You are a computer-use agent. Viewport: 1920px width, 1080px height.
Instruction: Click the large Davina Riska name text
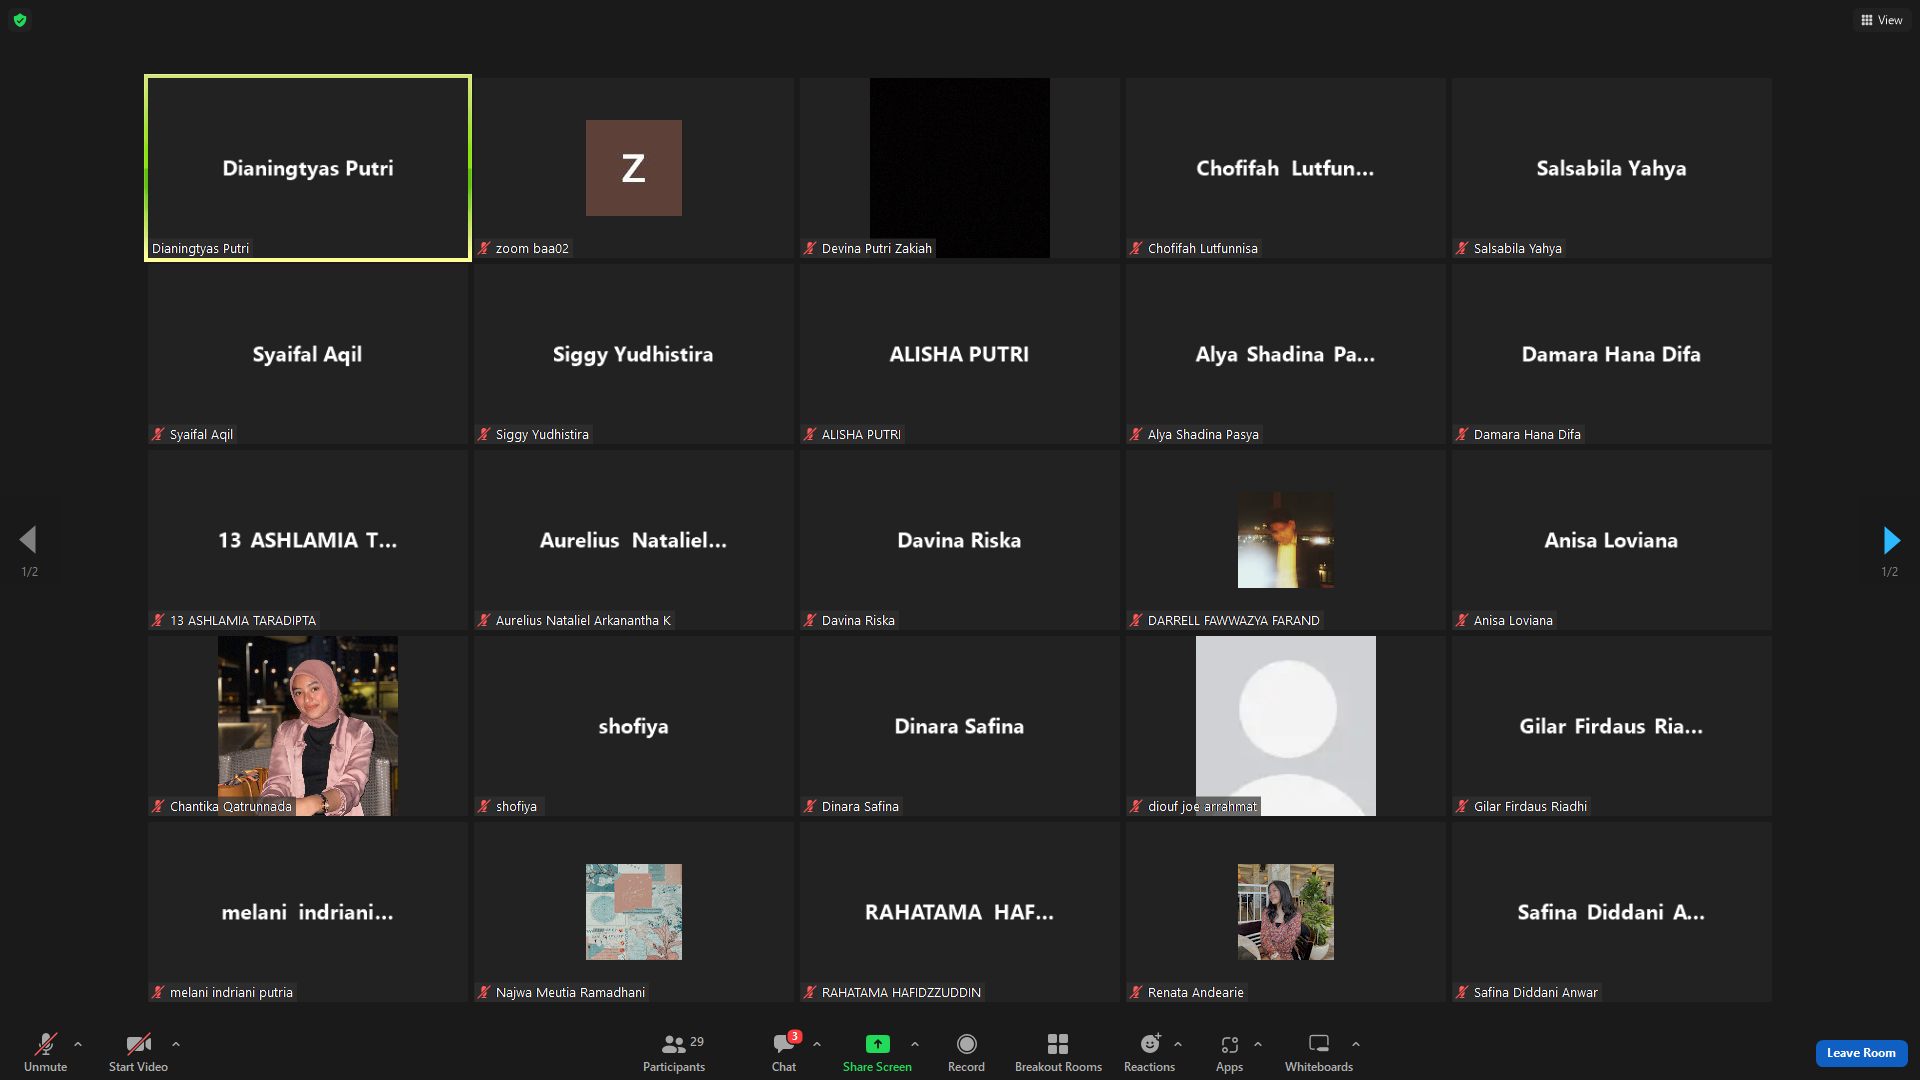tap(959, 540)
